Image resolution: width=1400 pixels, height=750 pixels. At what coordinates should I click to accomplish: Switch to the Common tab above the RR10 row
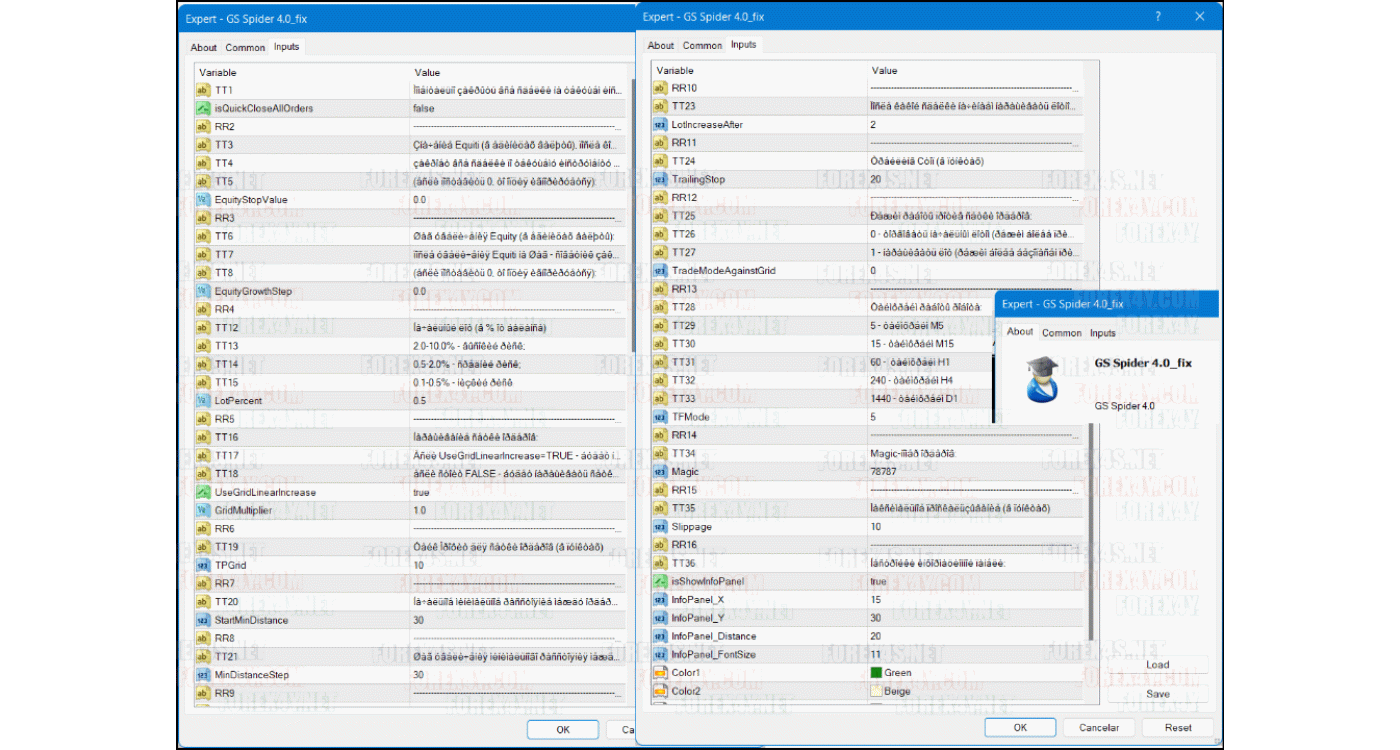pyautogui.click(x=702, y=45)
